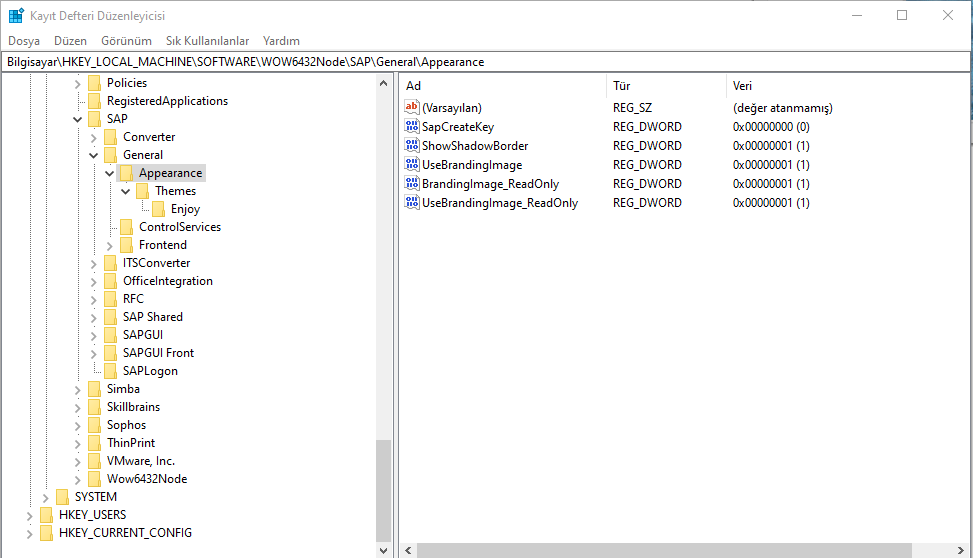The image size is (973, 558).
Task: Click the Simba folder icon
Action: 94,389
